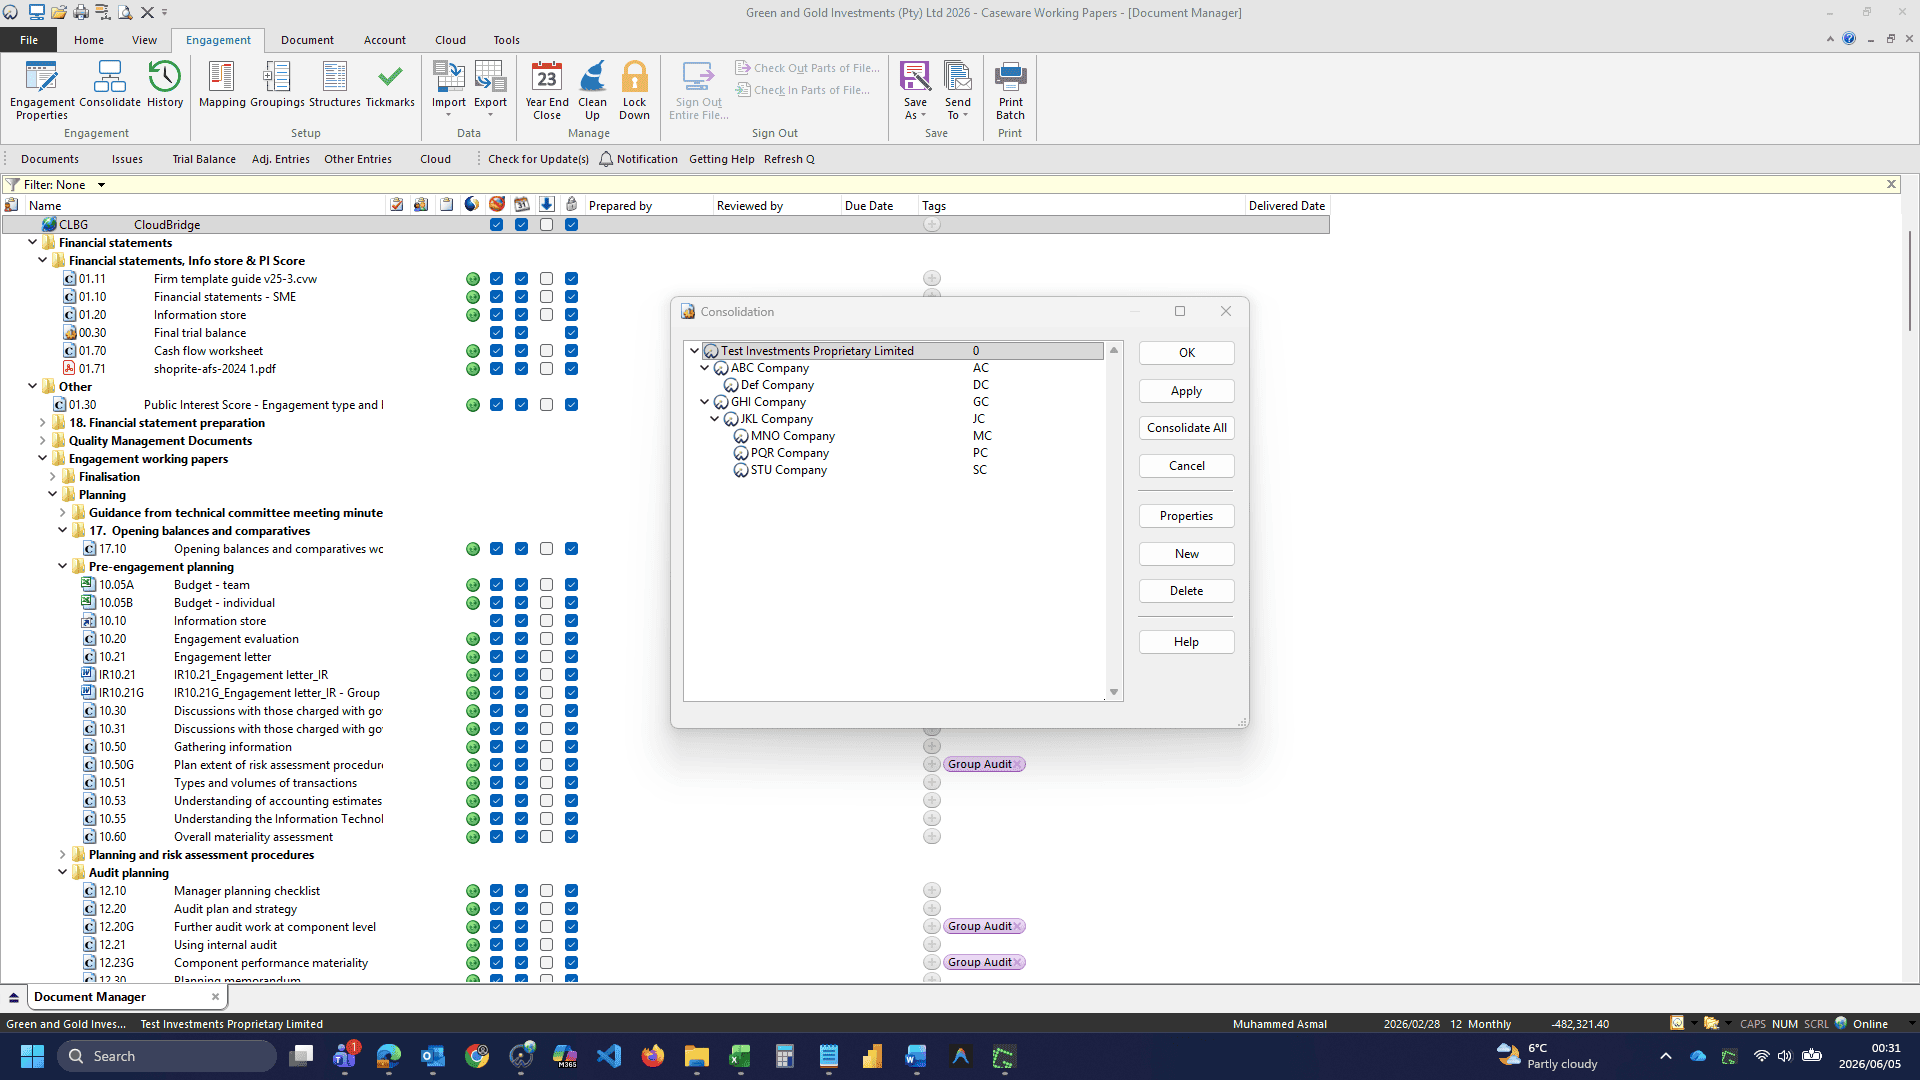The width and height of the screenshot is (1920, 1080).
Task: Collapse Engagement working papers folder
Action: coord(42,459)
